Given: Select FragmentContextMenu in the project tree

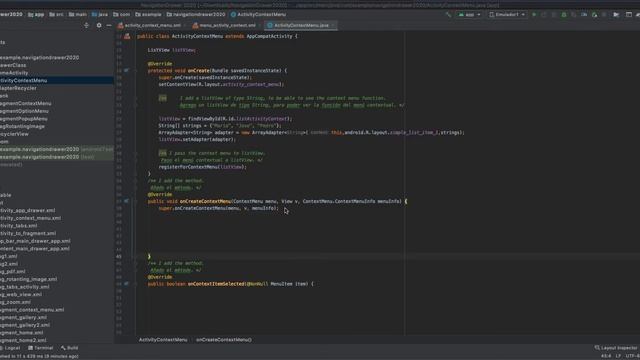Looking at the screenshot, I should point(26,103).
